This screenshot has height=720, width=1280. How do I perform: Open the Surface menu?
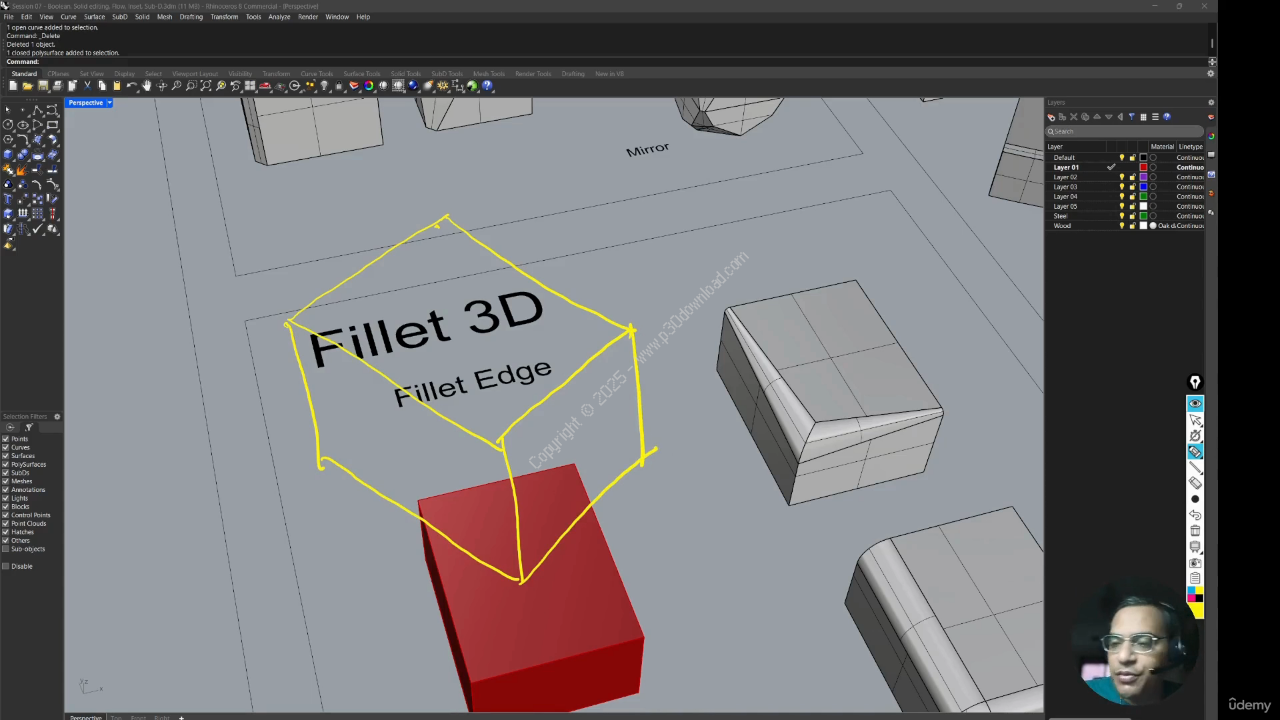[x=94, y=17]
